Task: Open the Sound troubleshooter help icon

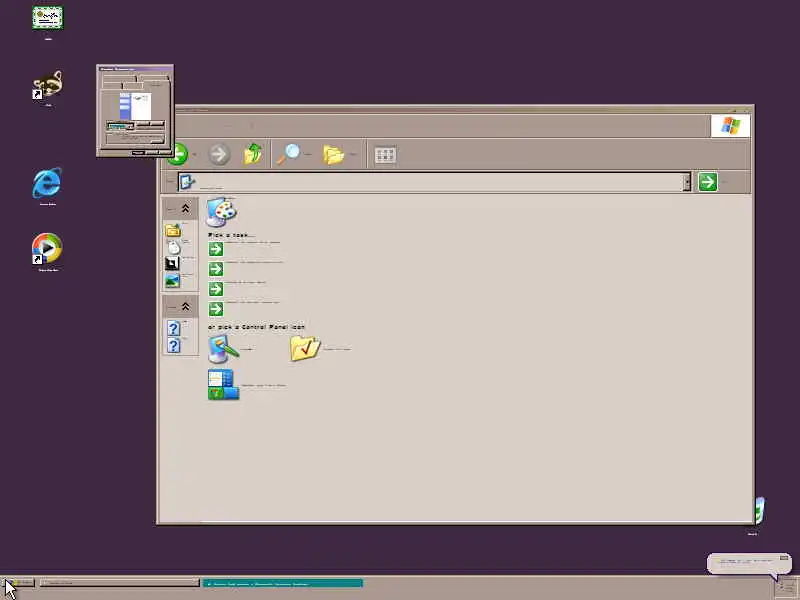Action: click(x=173, y=345)
